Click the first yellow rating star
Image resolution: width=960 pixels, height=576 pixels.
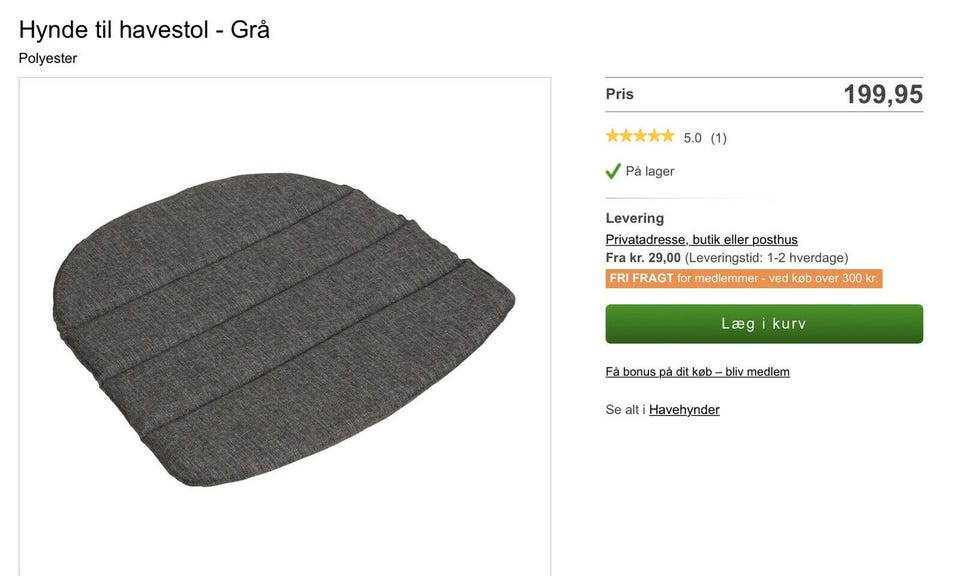point(613,136)
